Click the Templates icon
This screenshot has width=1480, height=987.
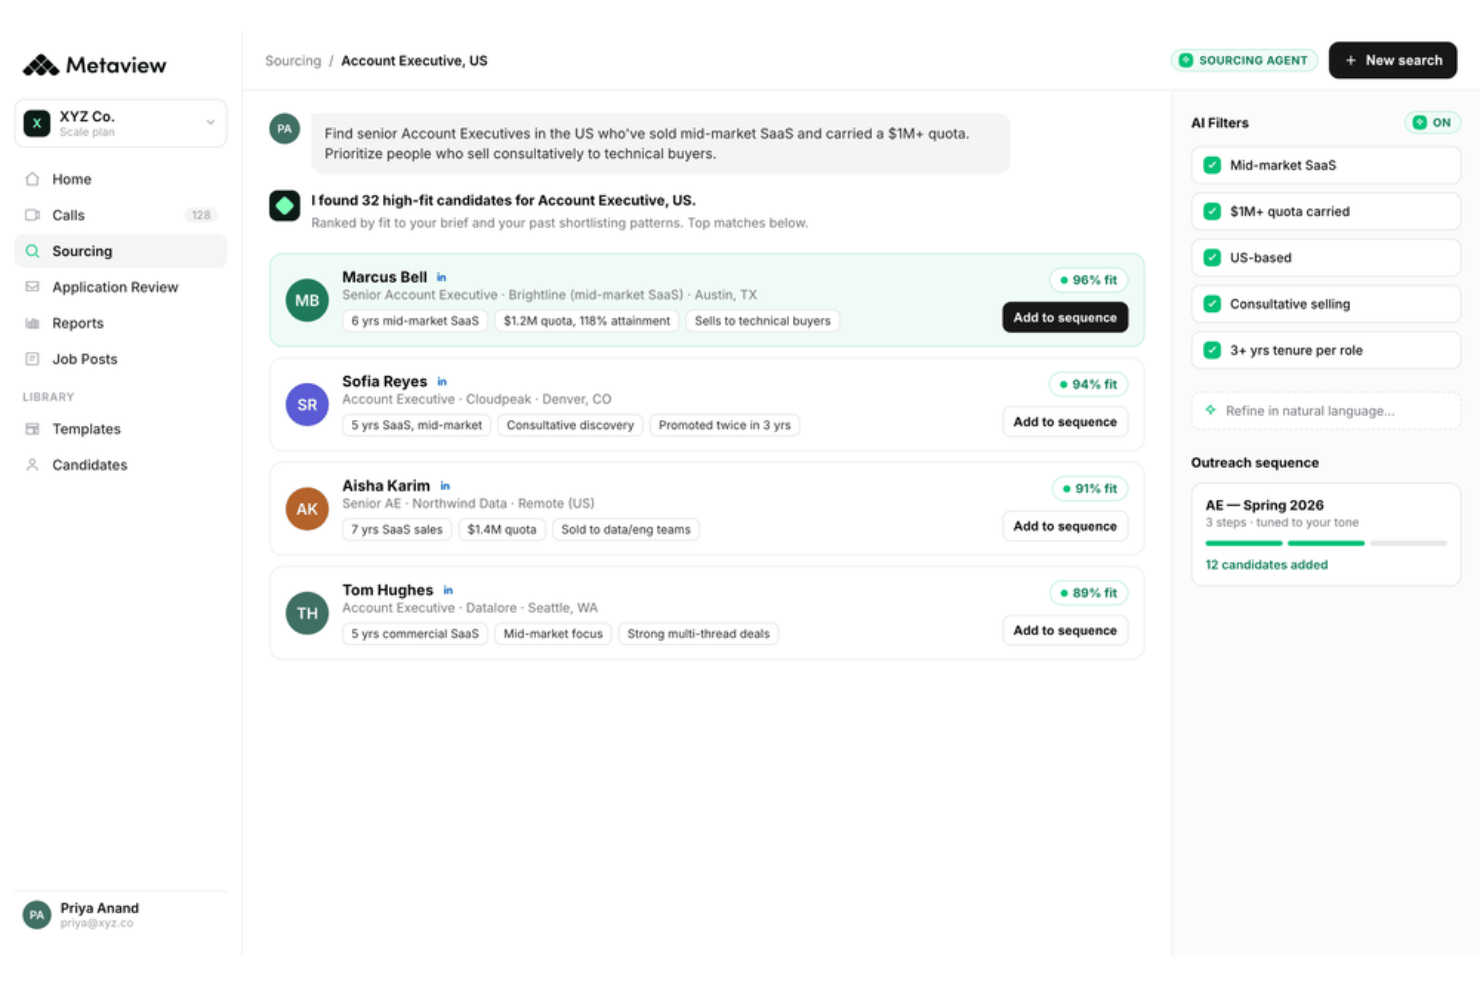coord(32,429)
